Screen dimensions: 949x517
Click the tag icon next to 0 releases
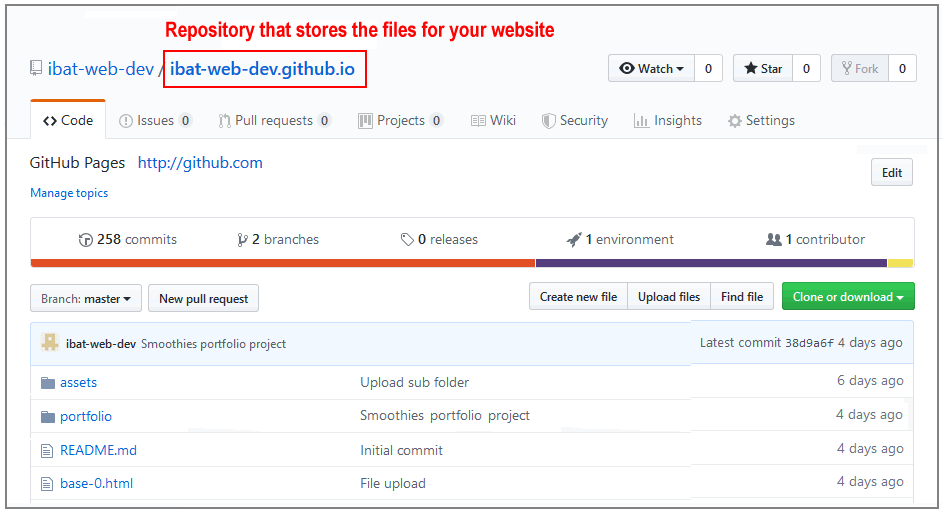(407, 240)
